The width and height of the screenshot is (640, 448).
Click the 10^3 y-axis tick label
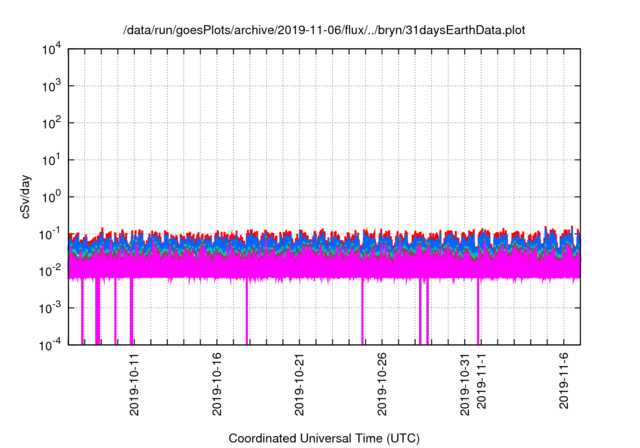[52, 86]
